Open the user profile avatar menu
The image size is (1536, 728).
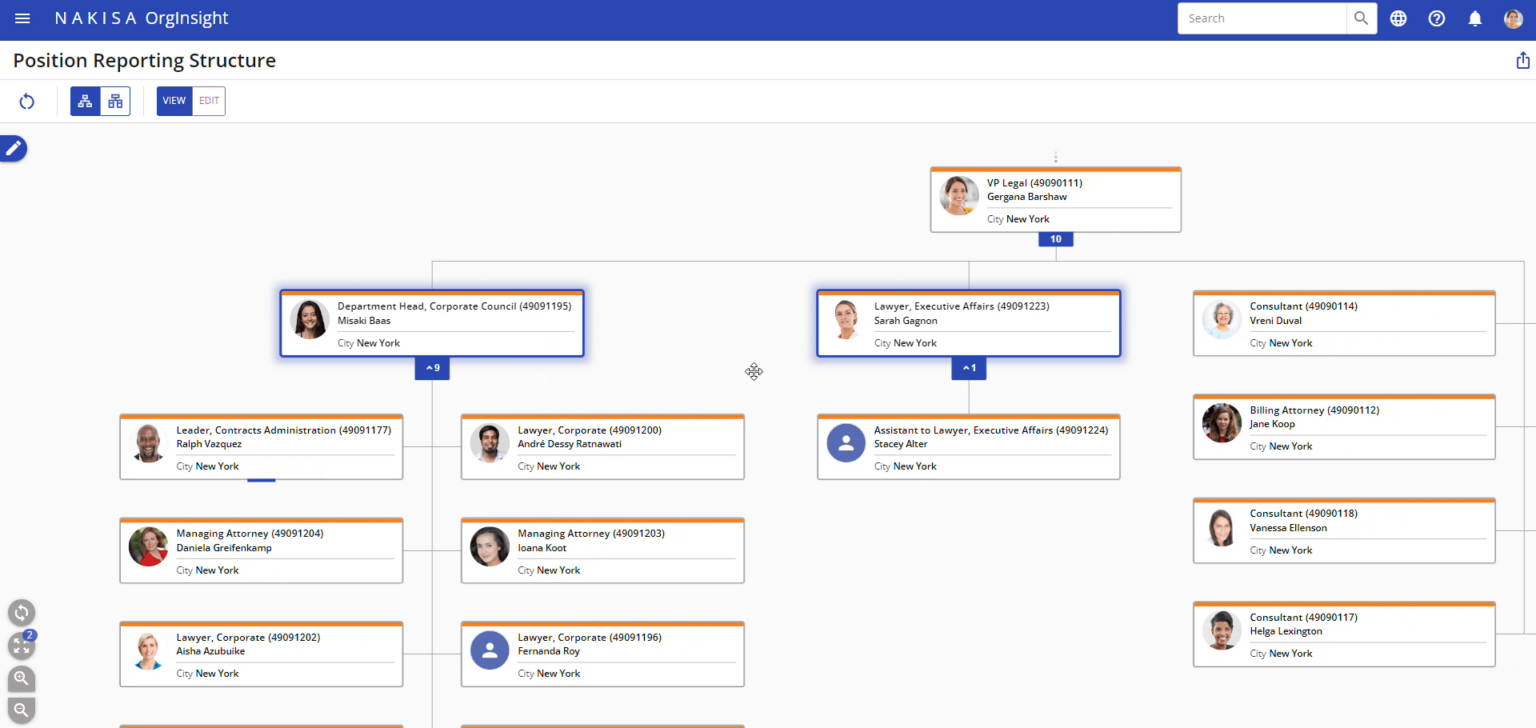(1513, 18)
